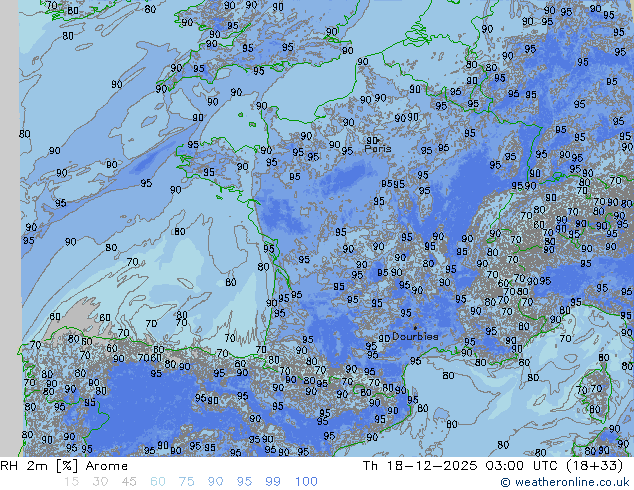
Task: Click the 'RH 2m [%] Arome' title
Action: (64, 466)
